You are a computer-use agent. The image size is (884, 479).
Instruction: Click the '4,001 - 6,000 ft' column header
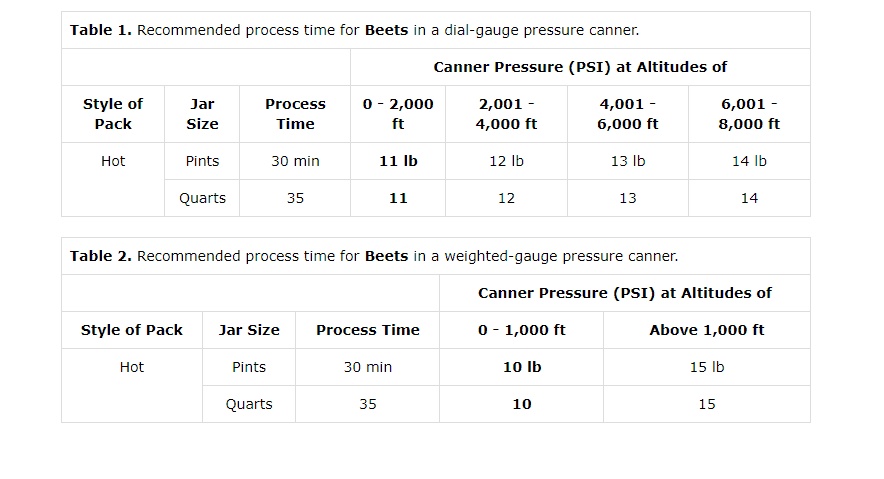pyautogui.click(x=627, y=114)
